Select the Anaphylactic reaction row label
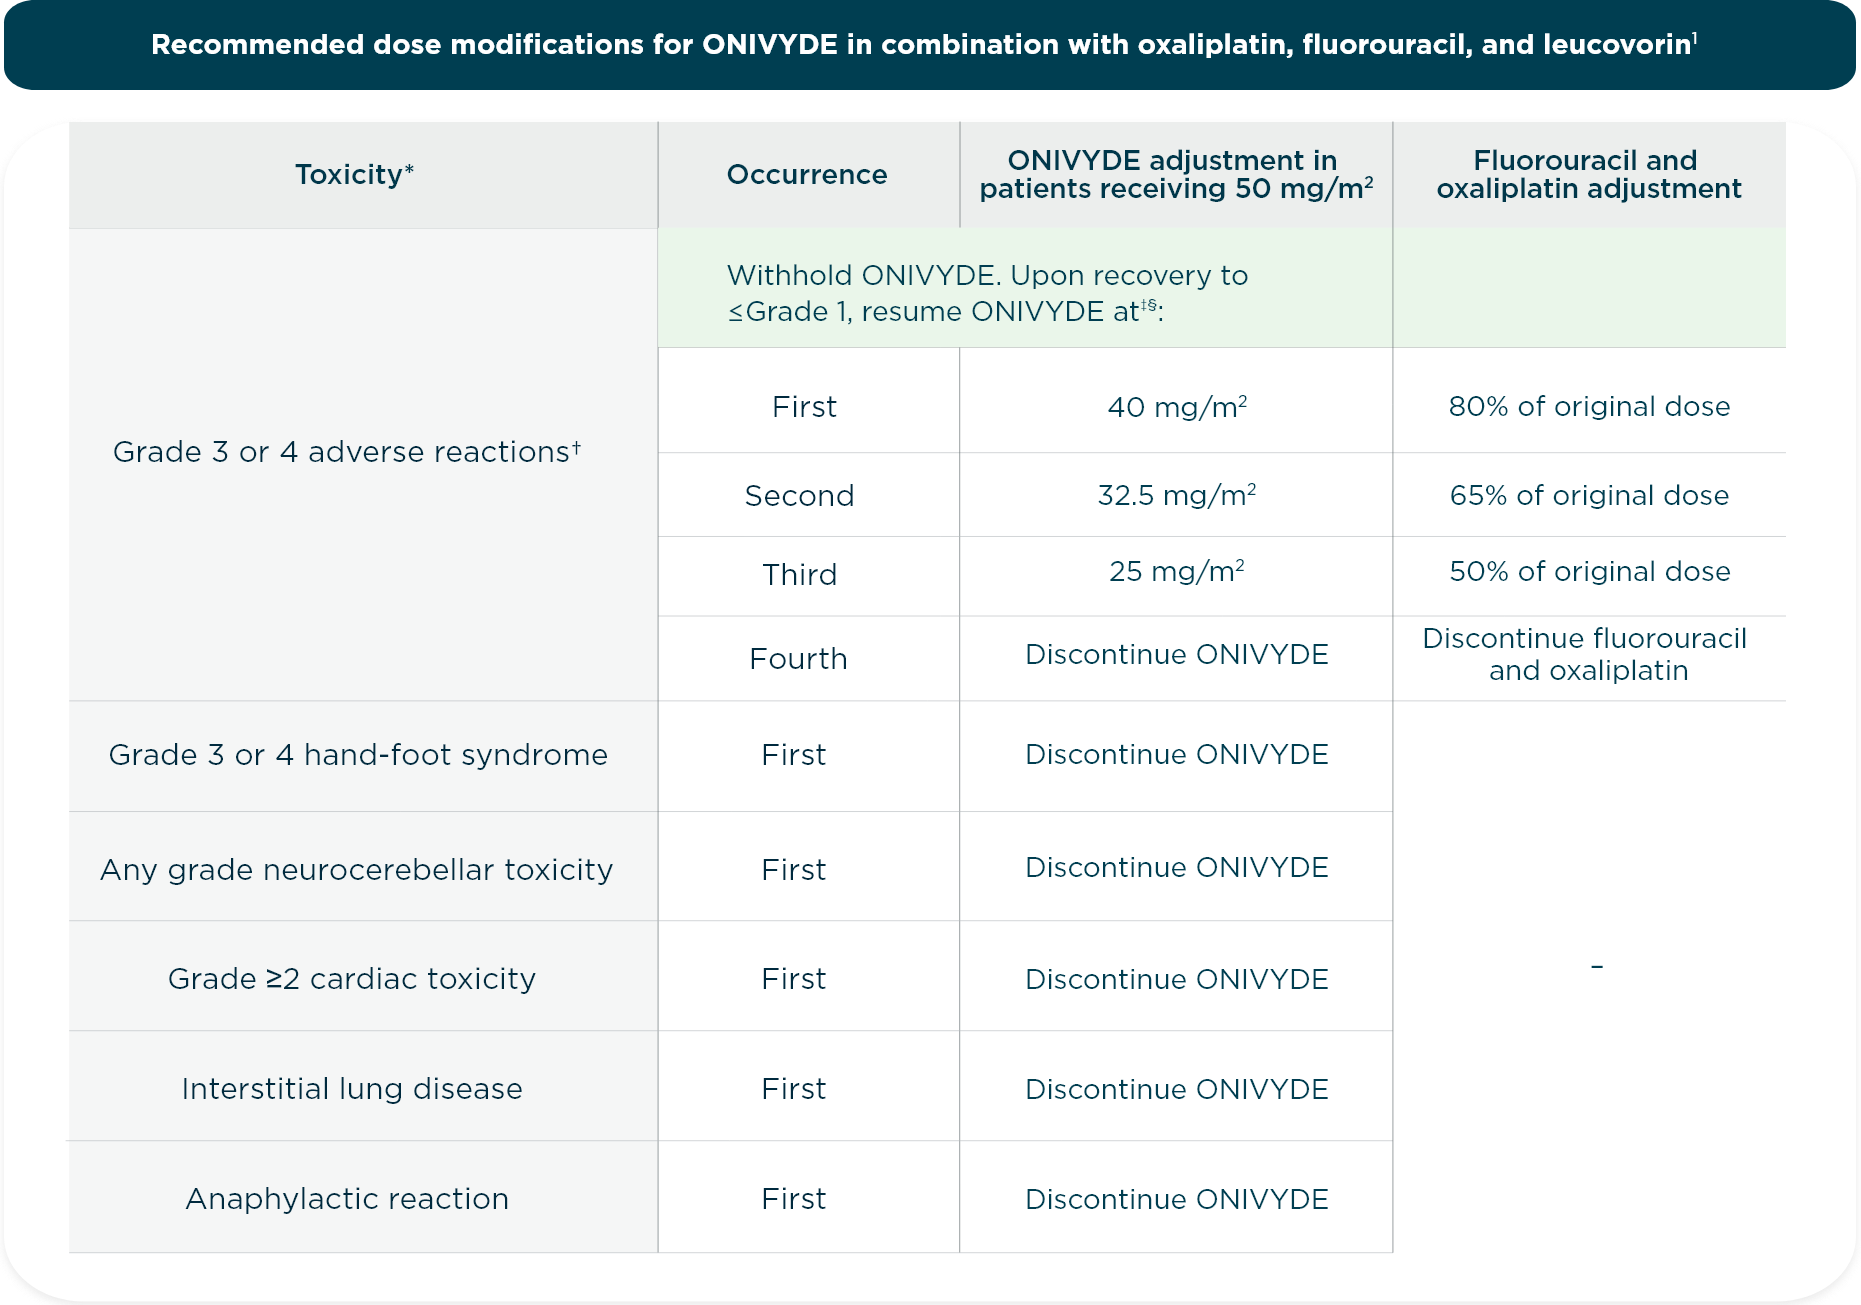Screen dimensions: 1861x1305 pyautogui.click(x=348, y=1198)
